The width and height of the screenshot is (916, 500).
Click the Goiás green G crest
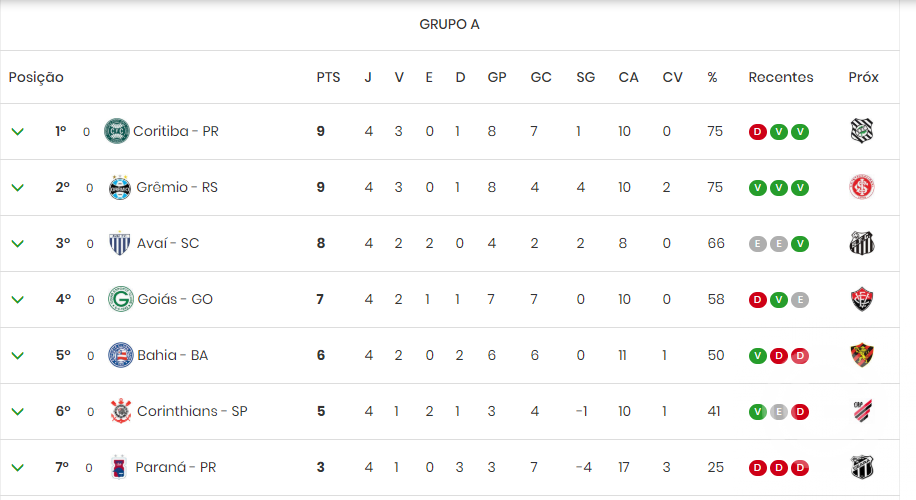121,299
